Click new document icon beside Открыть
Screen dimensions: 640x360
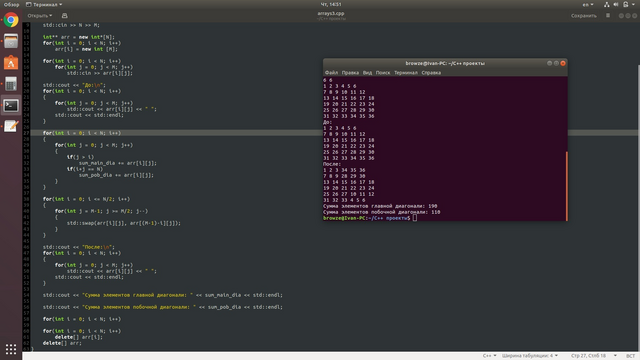point(64,16)
